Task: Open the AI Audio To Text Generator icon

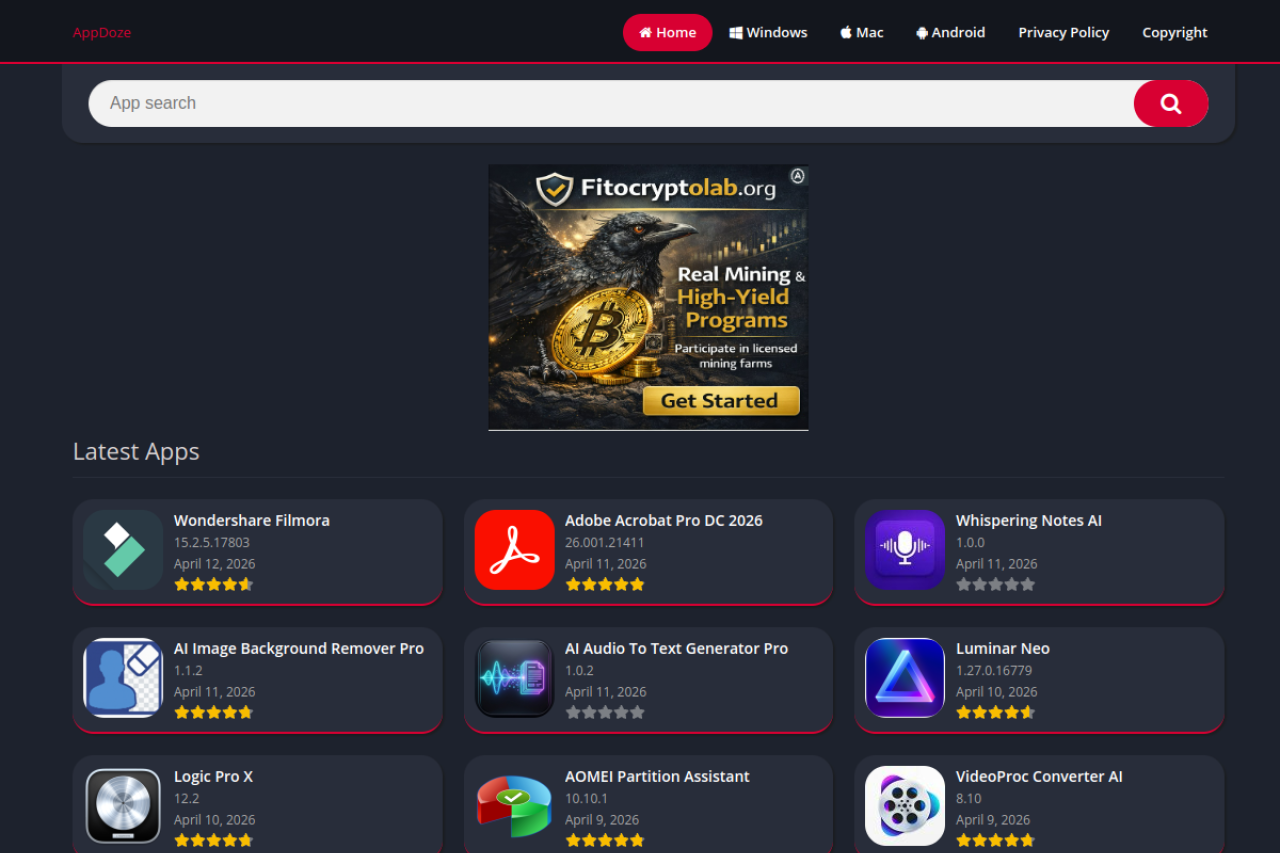Action: click(514, 678)
